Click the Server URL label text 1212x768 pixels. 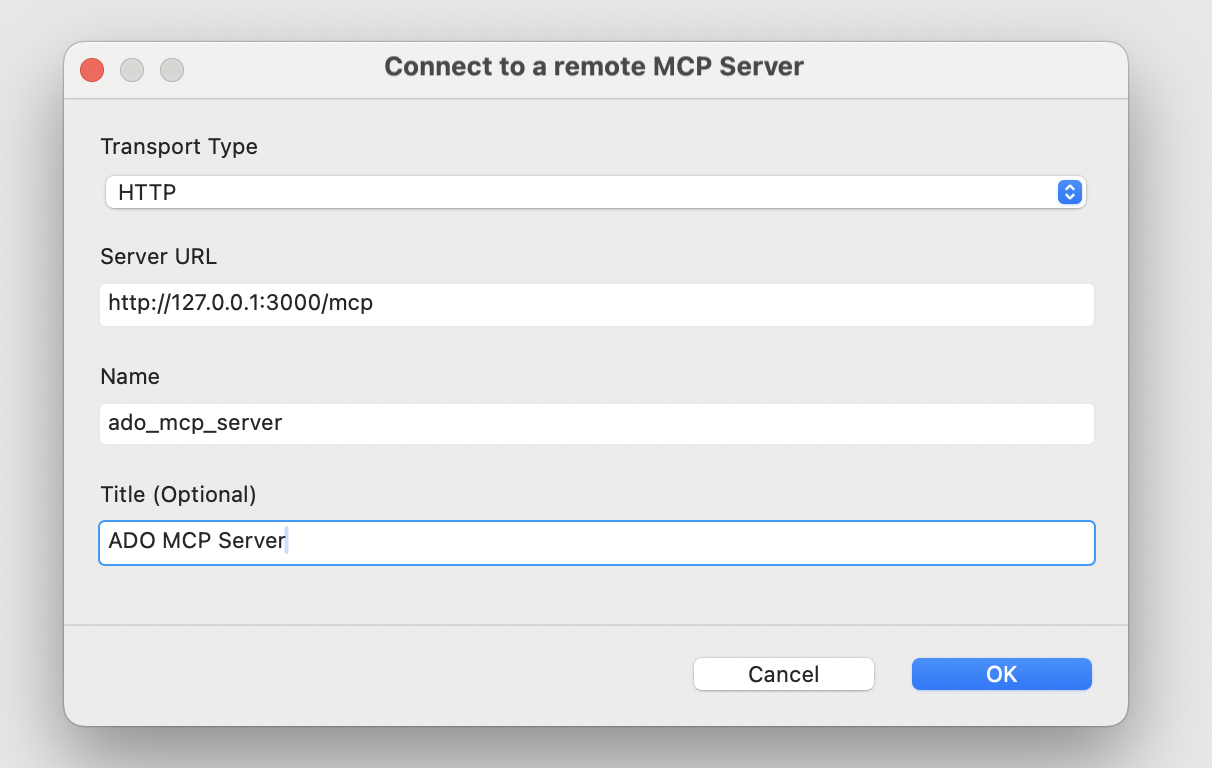158,256
